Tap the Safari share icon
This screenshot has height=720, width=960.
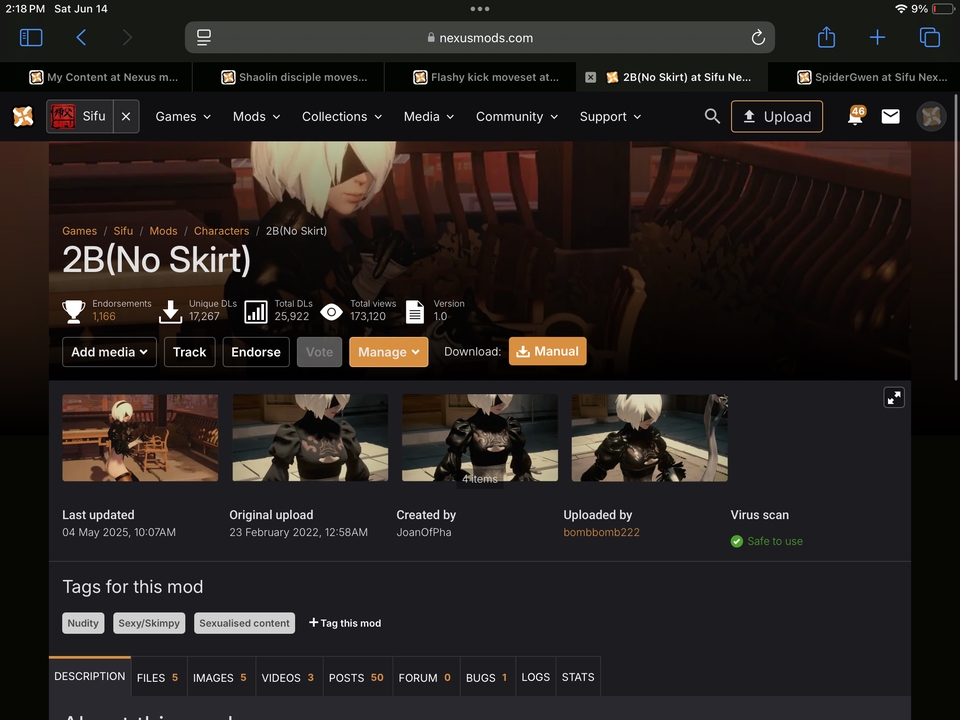pos(826,38)
